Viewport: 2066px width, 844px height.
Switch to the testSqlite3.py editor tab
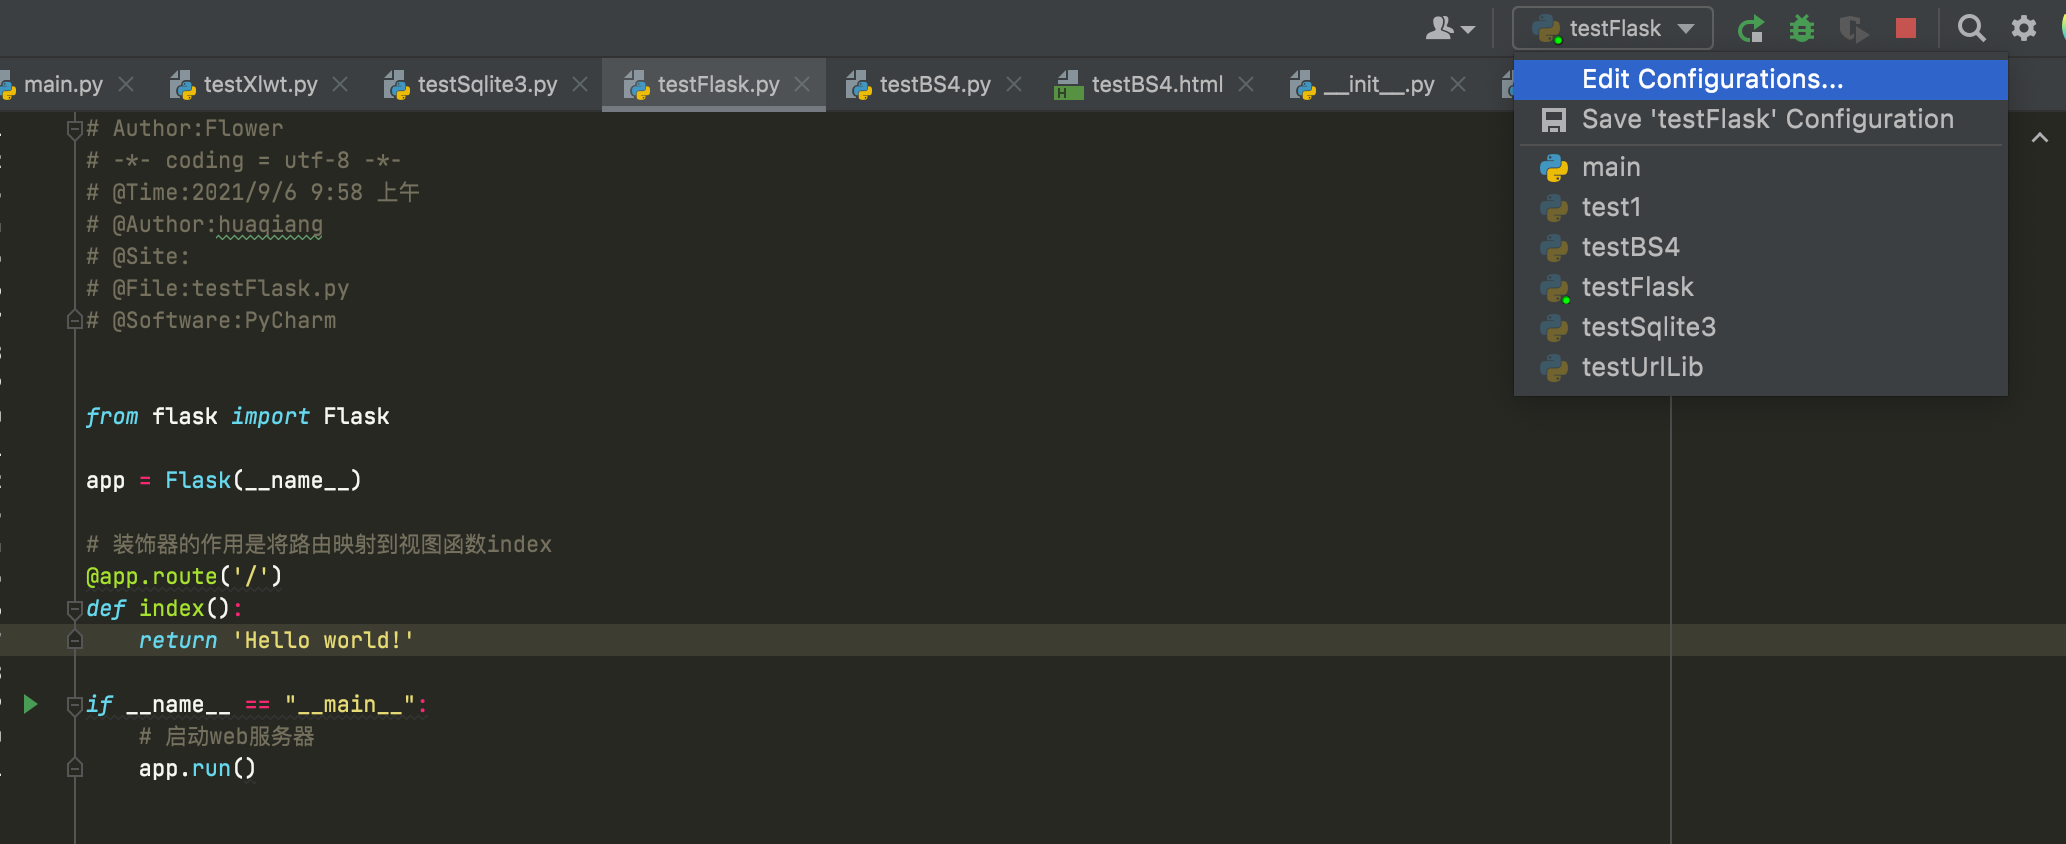click(x=487, y=85)
